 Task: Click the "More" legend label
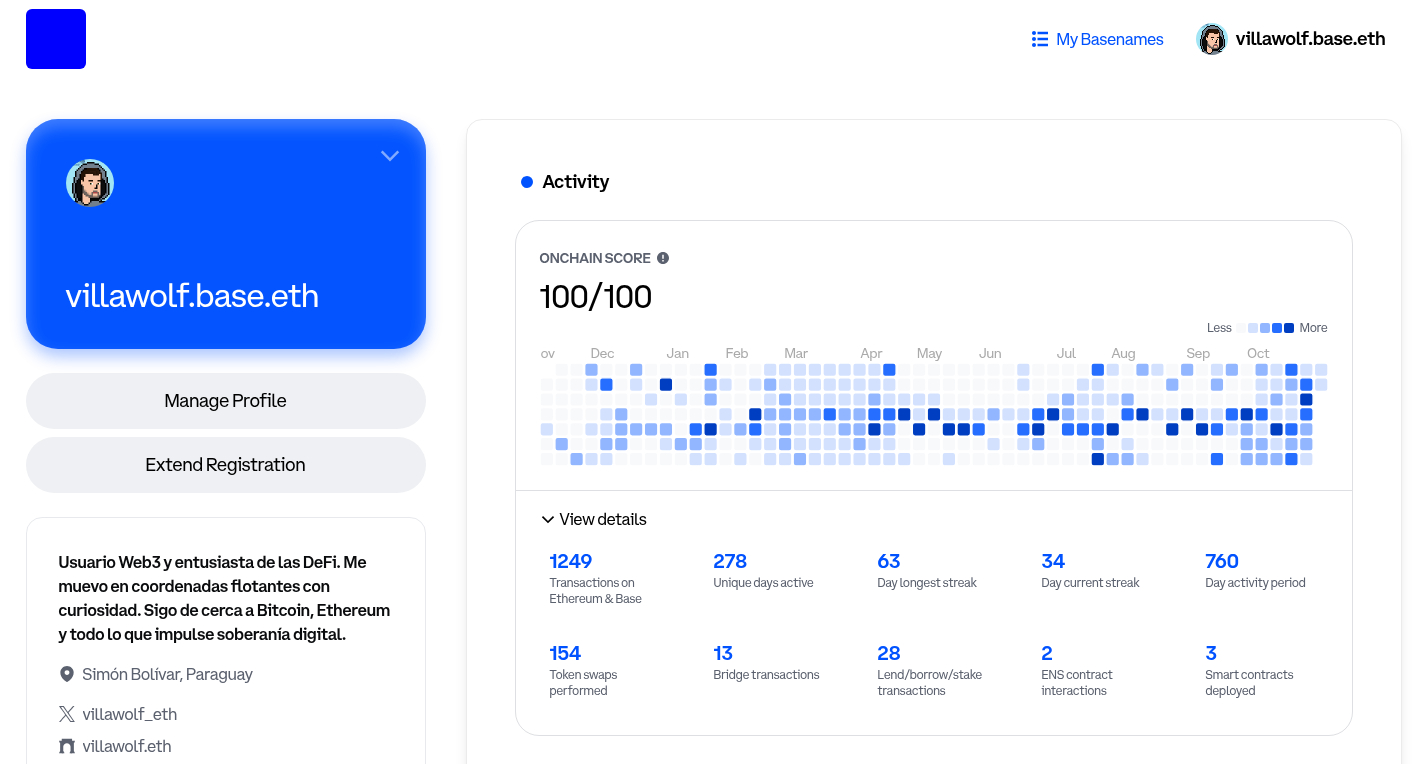click(x=1314, y=328)
